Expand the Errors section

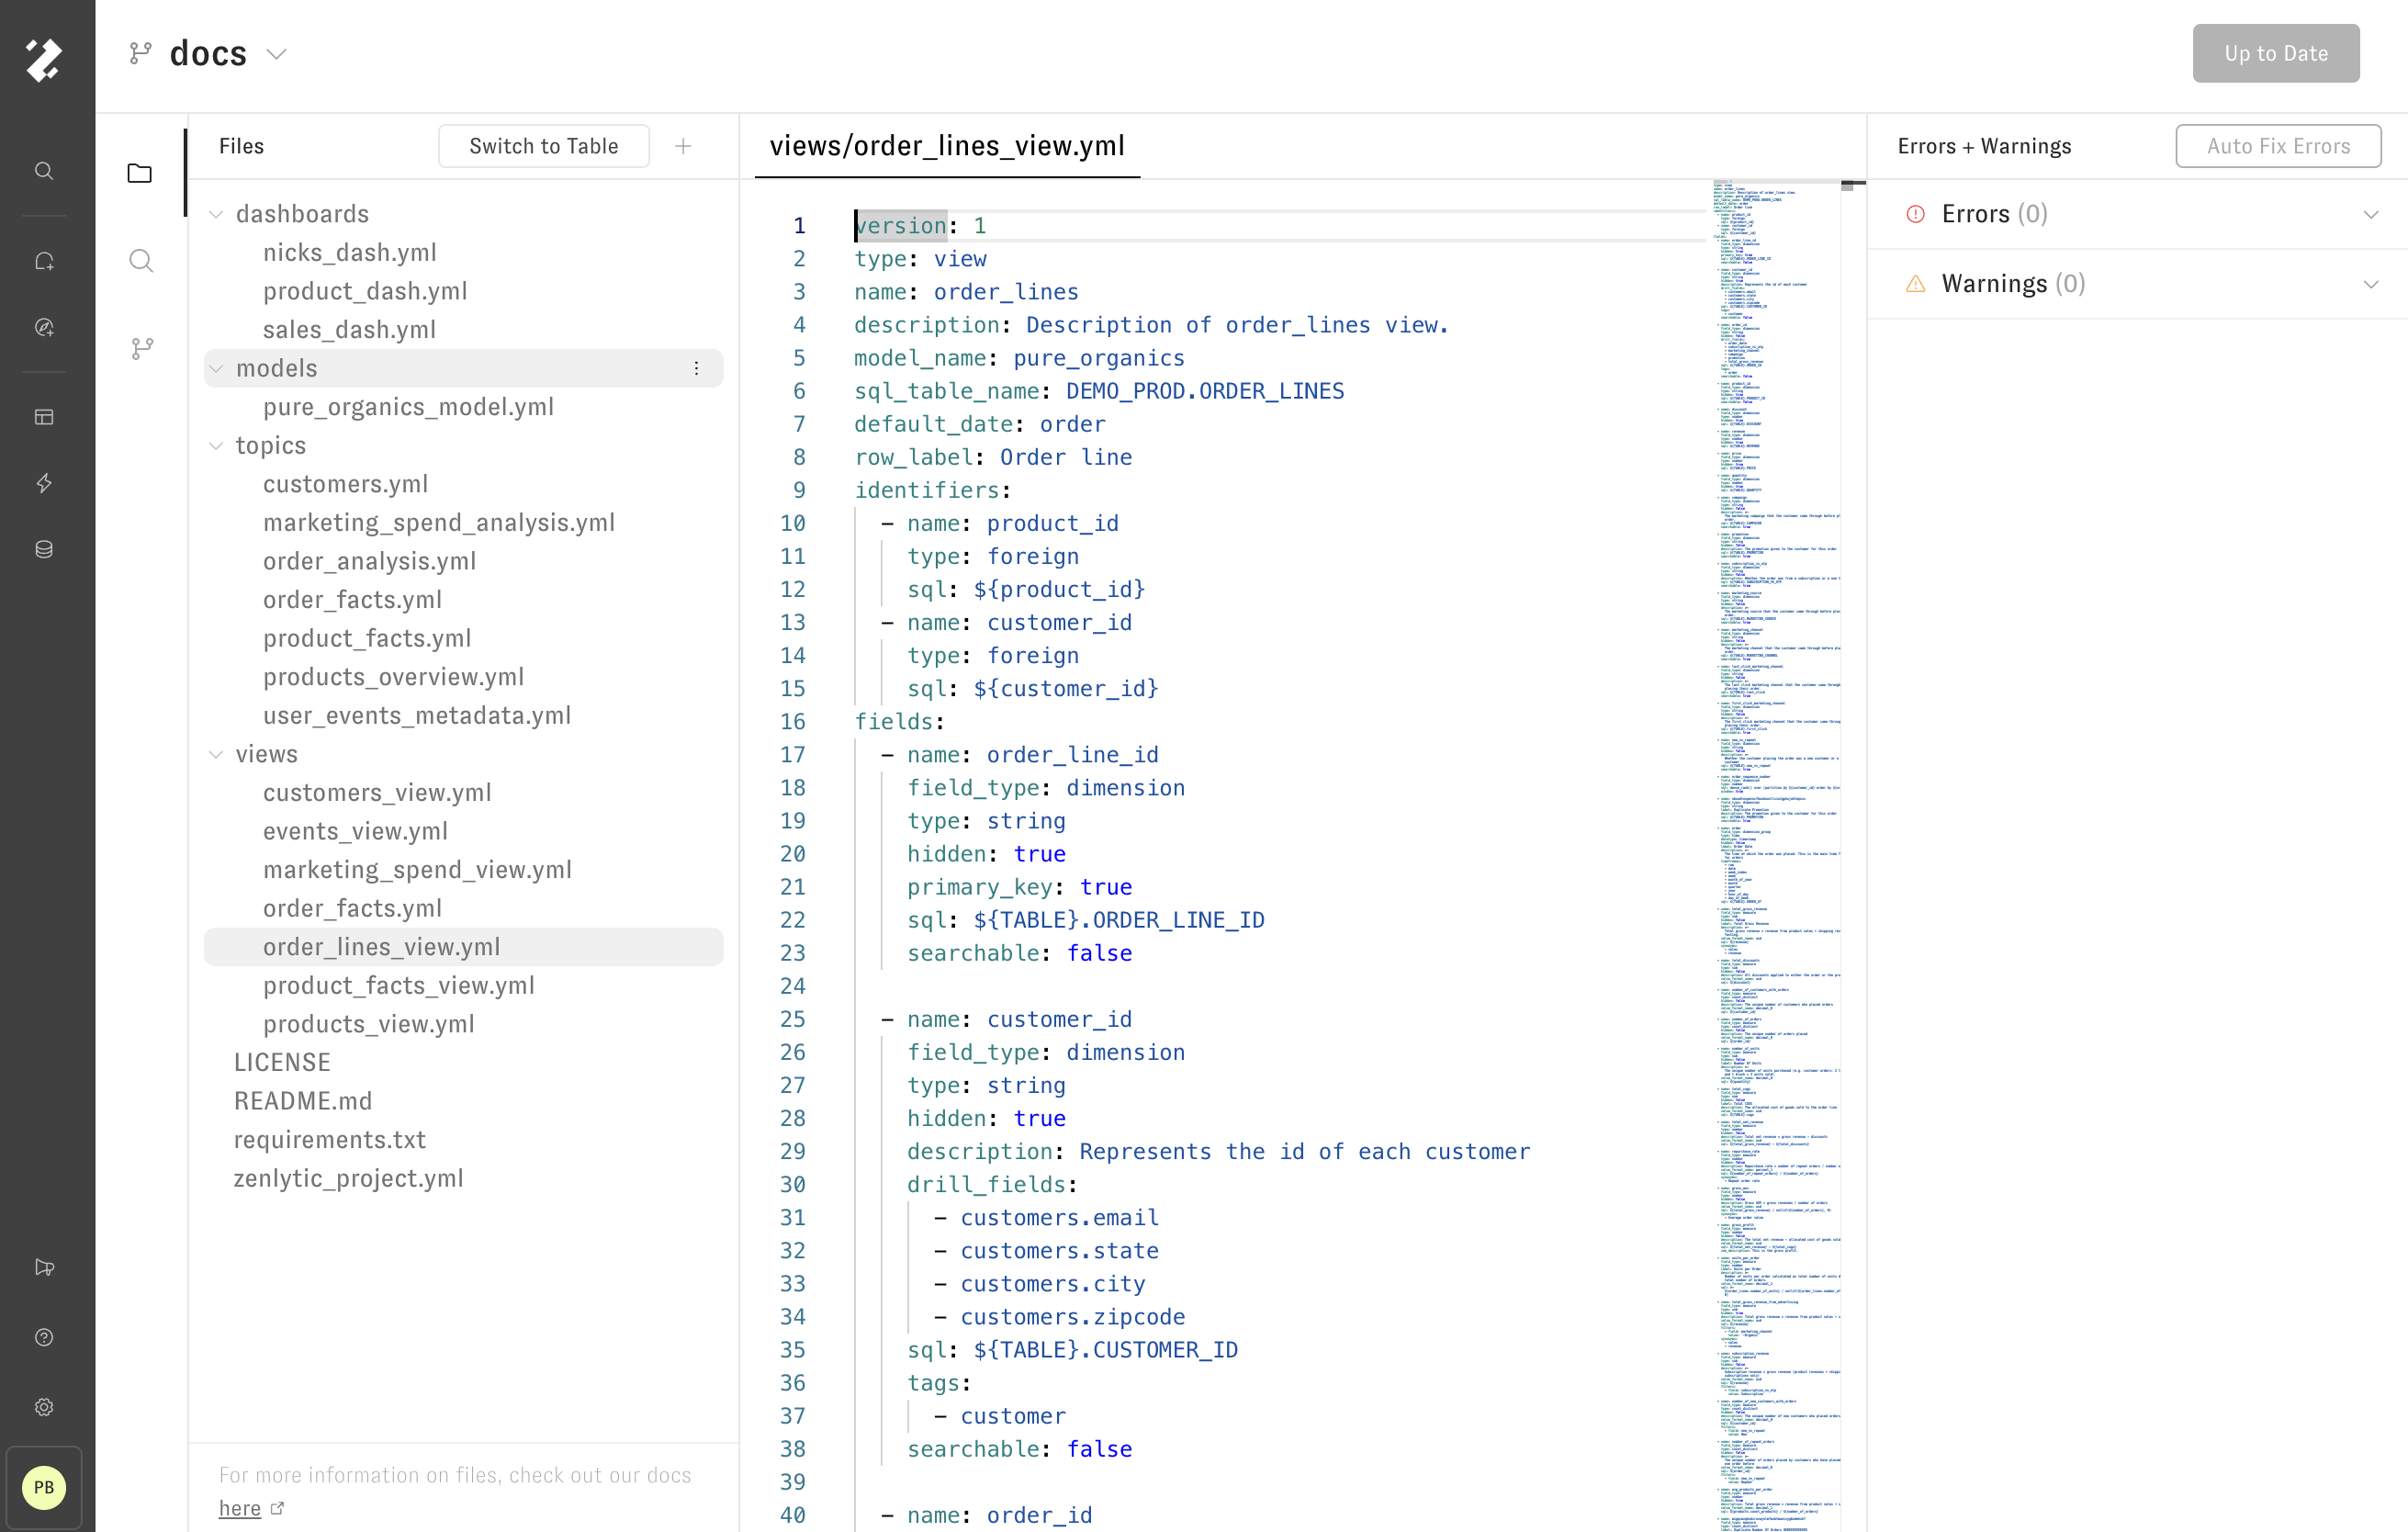[2369, 214]
